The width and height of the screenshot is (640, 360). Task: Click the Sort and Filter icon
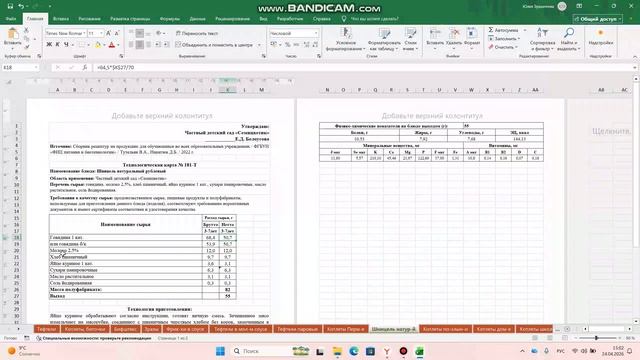pyautogui.click(x=542, y=33)
